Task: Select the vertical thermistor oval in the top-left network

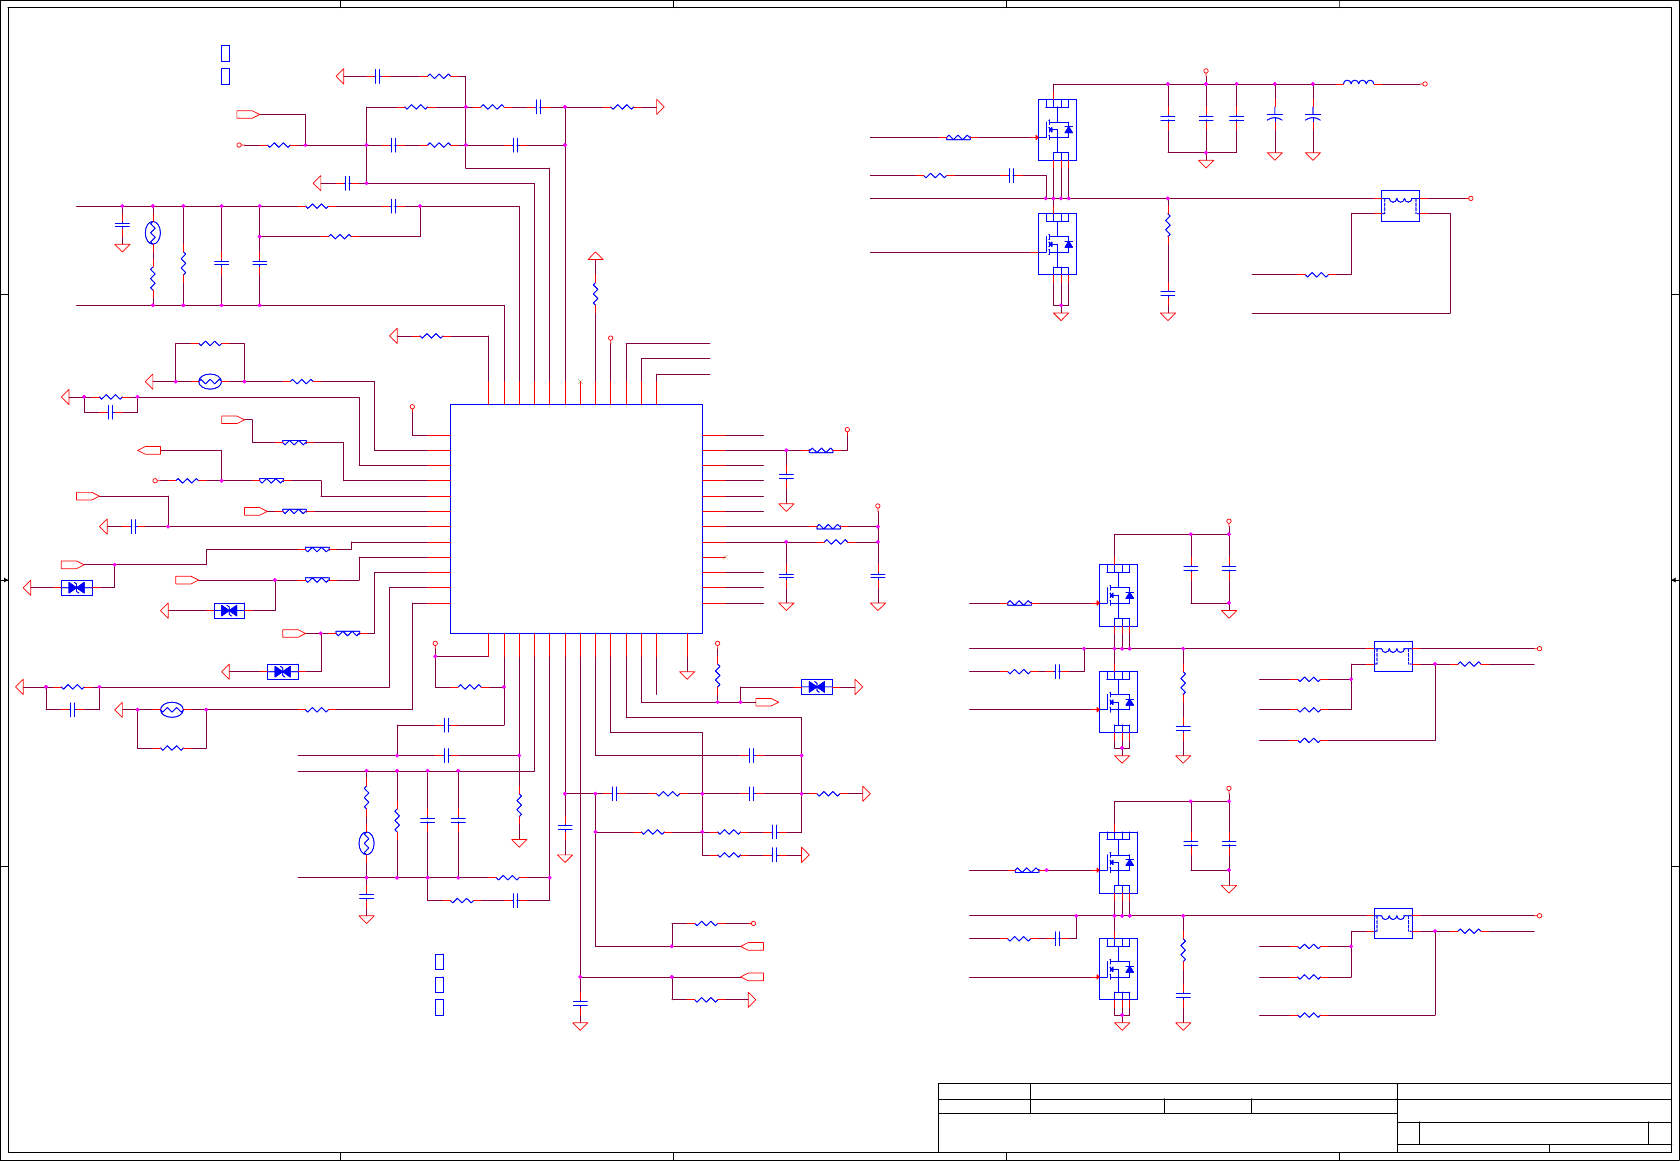Action: [x=153, y=233]
